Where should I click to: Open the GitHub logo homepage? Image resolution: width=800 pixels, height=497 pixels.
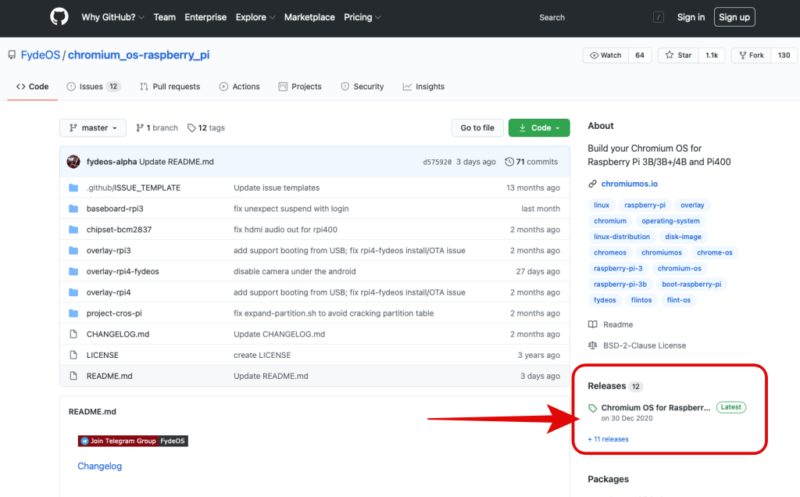[x=59, y=17]
